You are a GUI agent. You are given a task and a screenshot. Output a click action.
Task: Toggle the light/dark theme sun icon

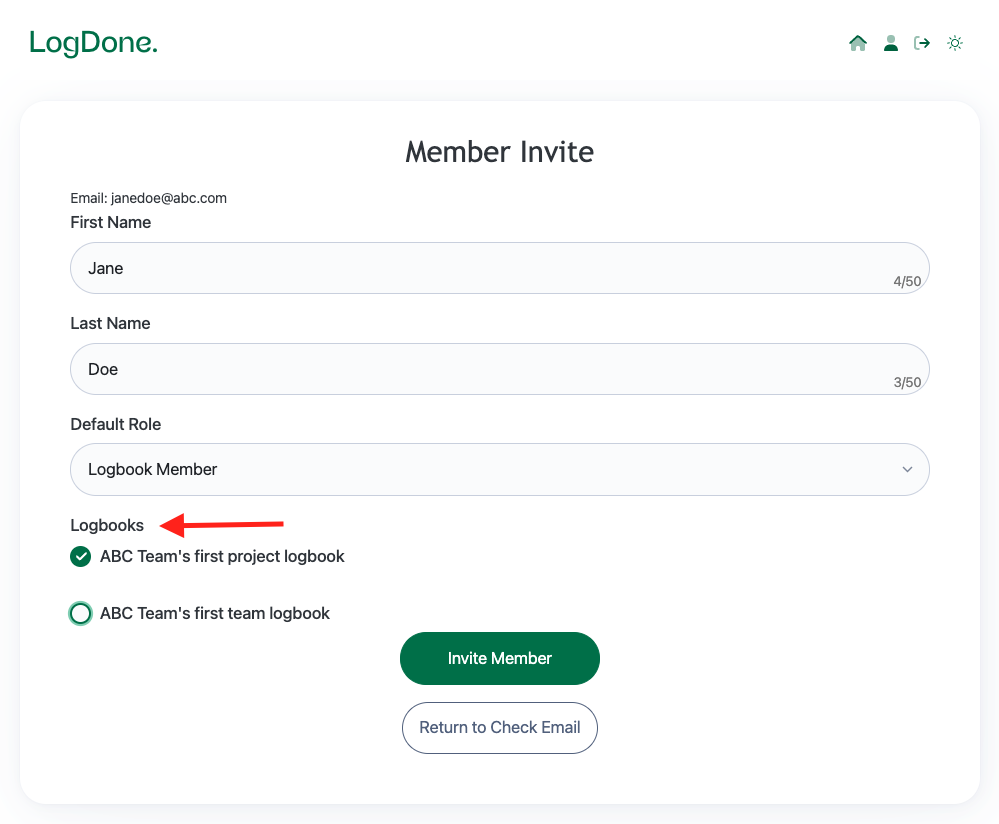pyautogui.click(x=955, y=43)
